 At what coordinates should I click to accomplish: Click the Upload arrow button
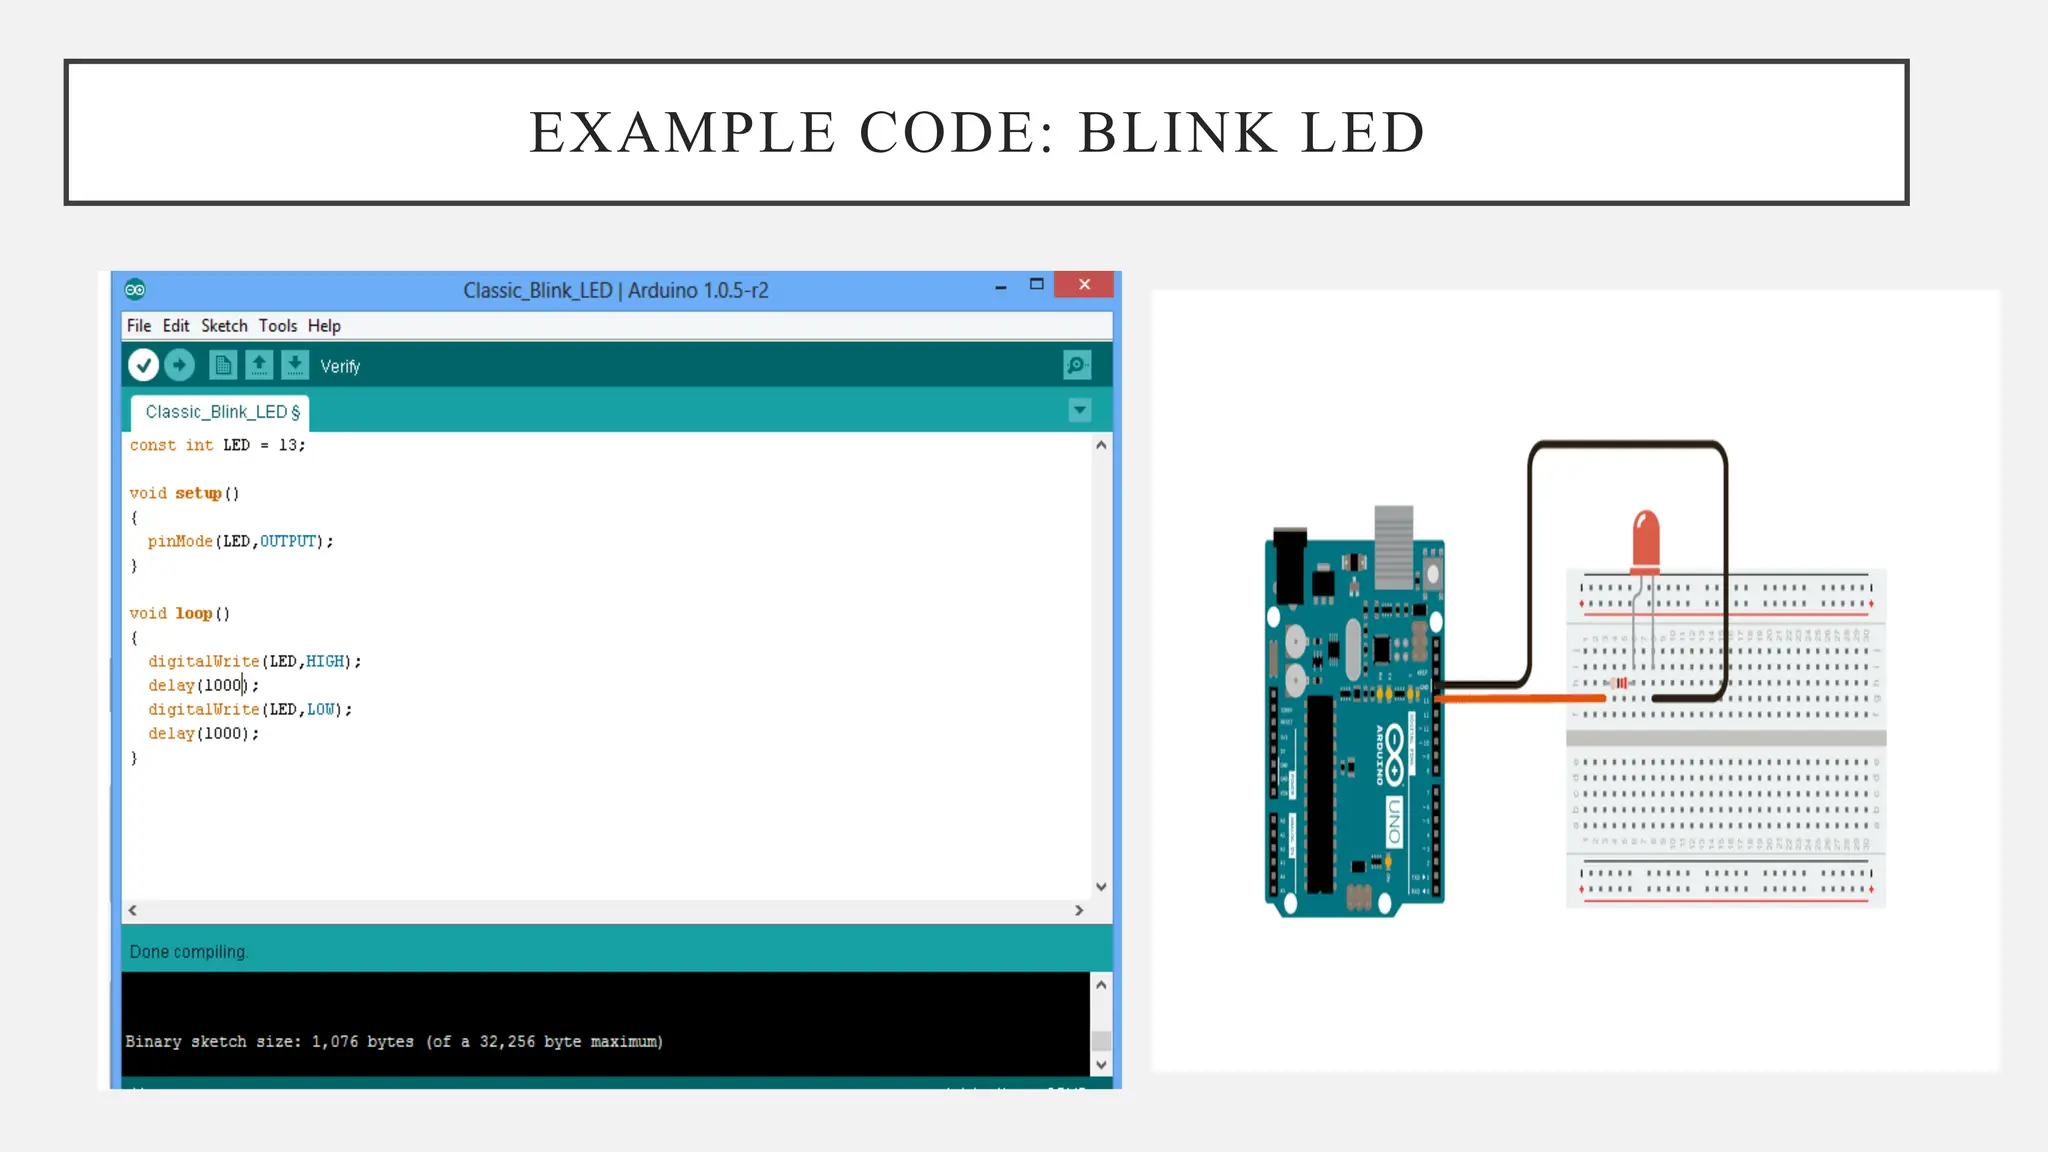coord(180,366)
